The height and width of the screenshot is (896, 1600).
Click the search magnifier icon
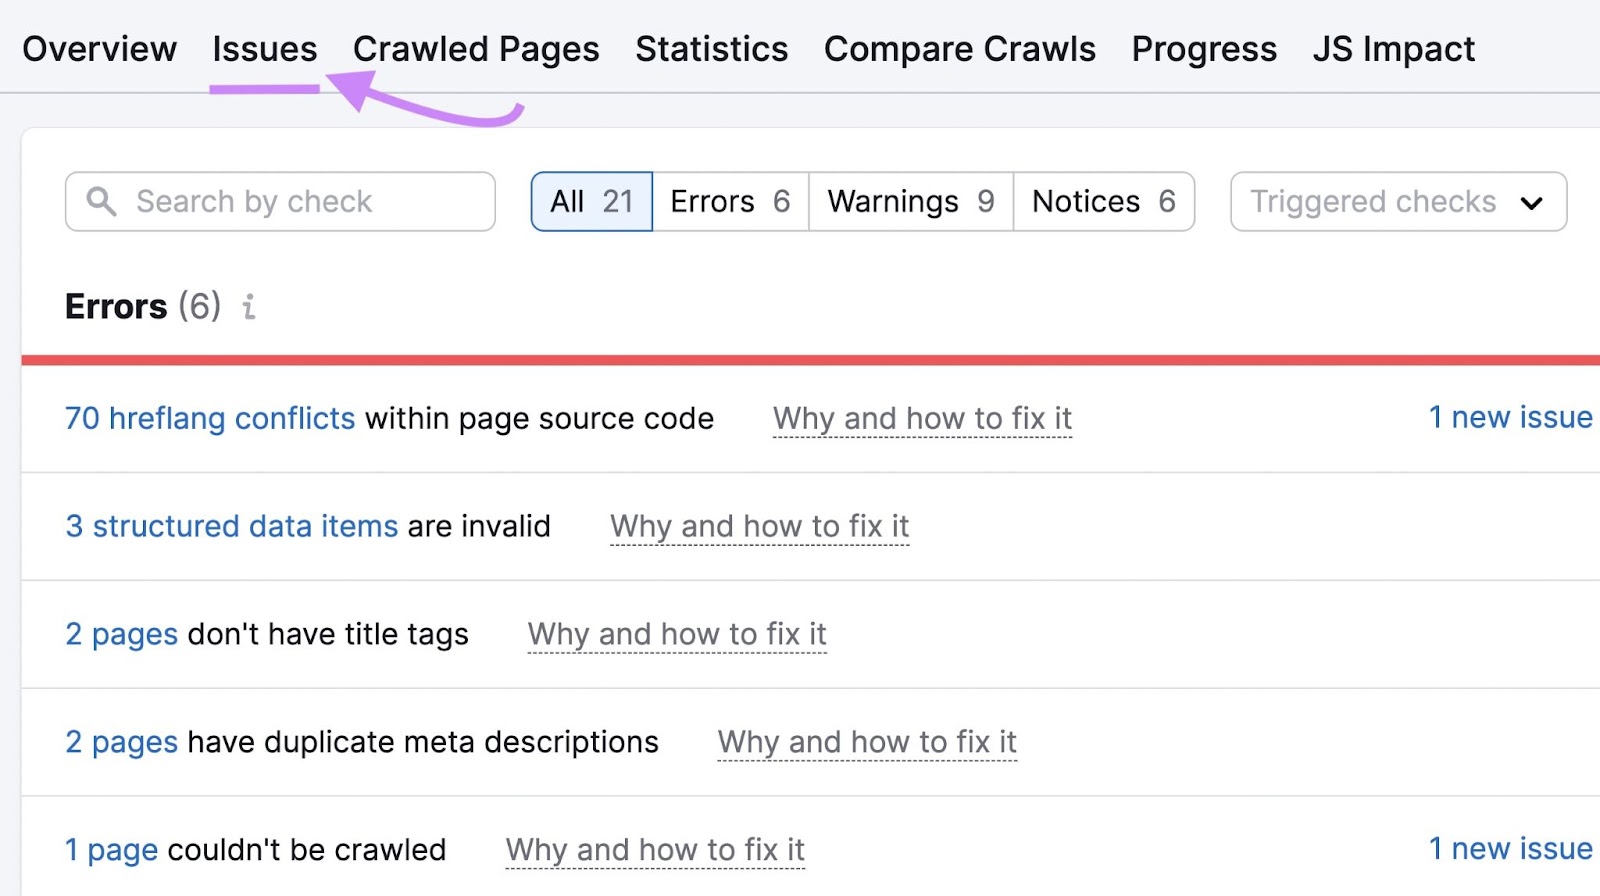coord(101,201)
